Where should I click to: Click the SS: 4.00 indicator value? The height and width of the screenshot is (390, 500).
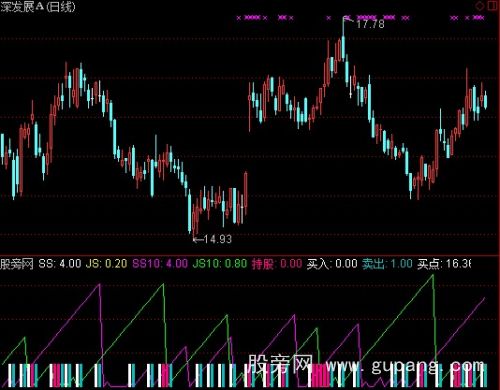click(x=60, y=264)
